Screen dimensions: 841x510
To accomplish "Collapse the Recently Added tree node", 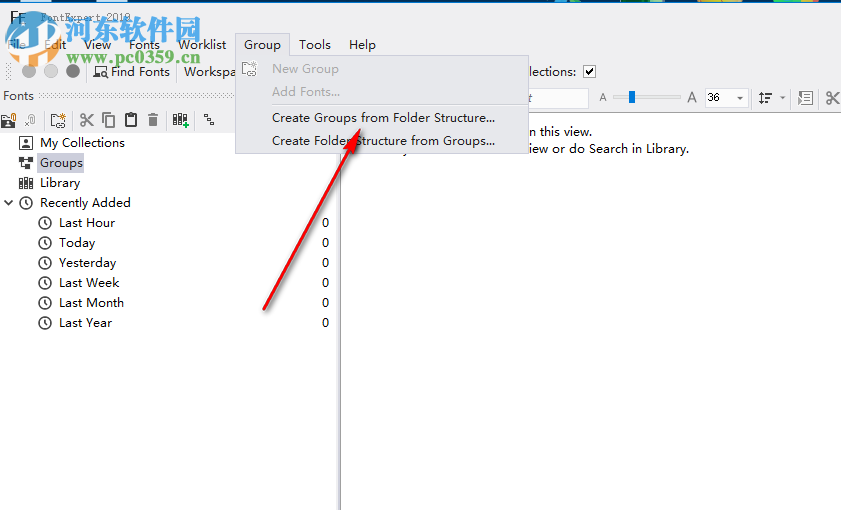I will [9, 203].
